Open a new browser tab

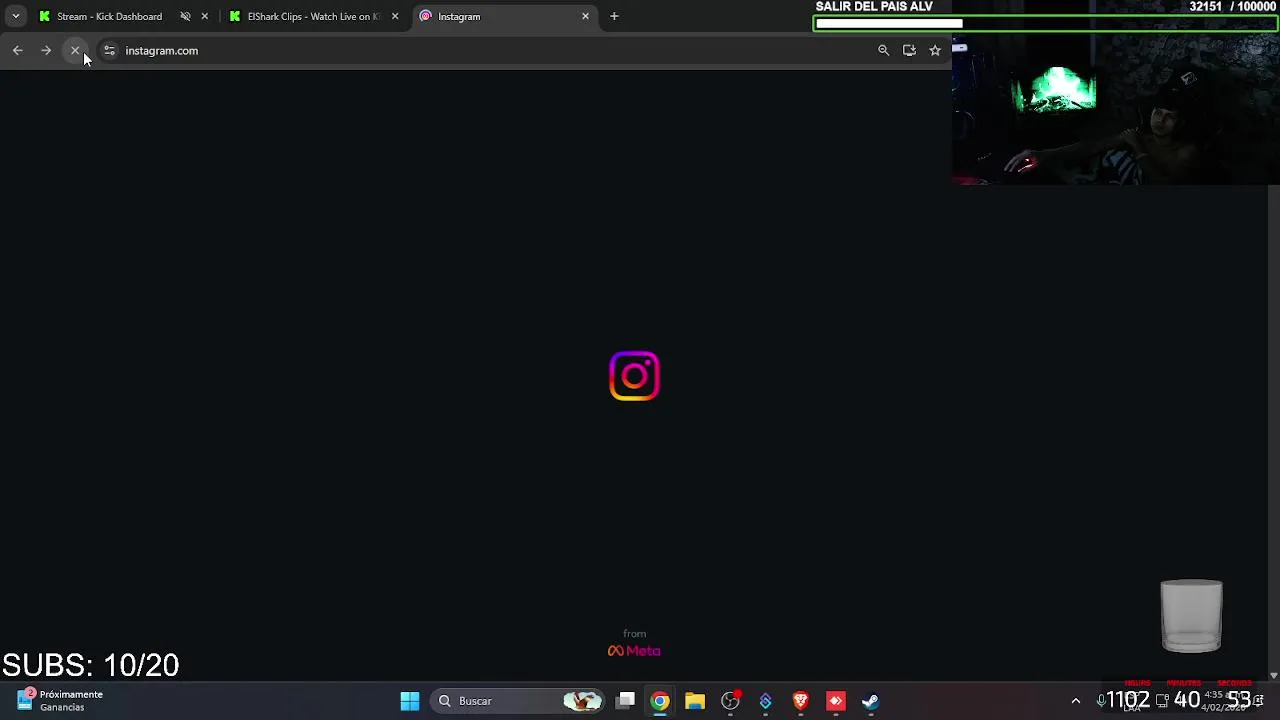(614, 16)
